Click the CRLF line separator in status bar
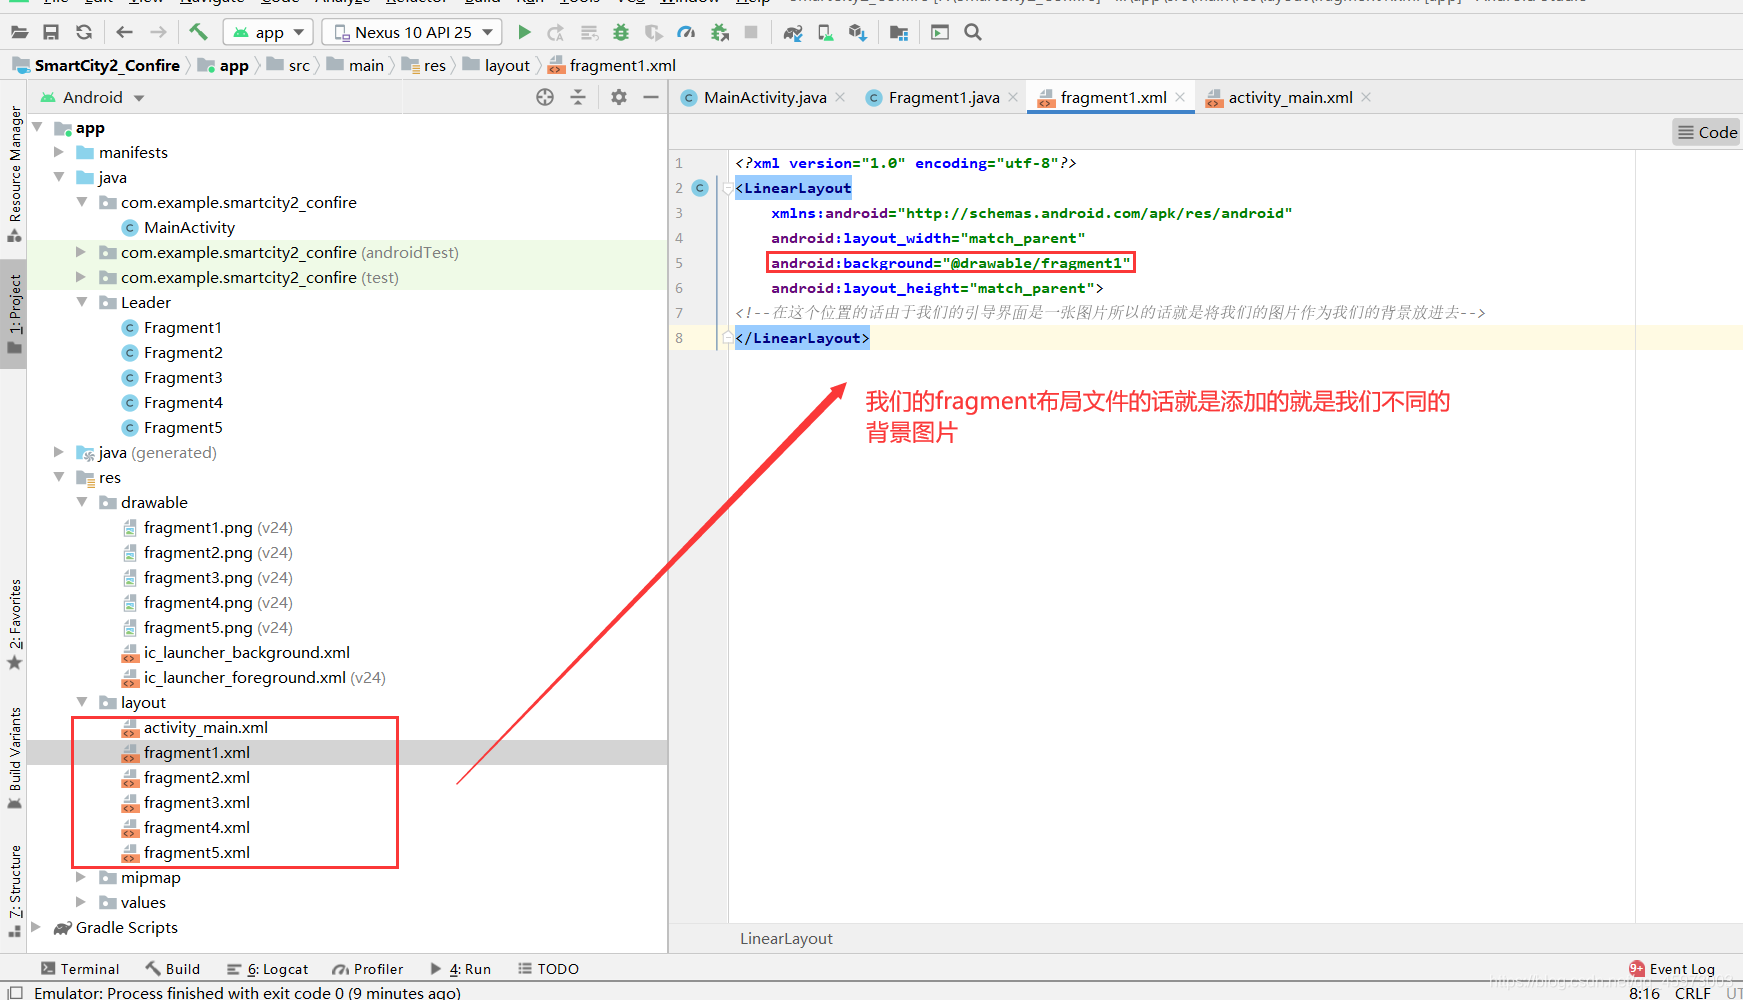 [x=1692, y=992]
